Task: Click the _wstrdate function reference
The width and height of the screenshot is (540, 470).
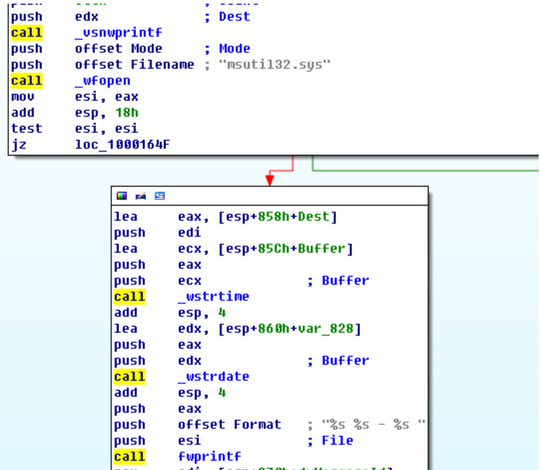Action: pos(214,377)
